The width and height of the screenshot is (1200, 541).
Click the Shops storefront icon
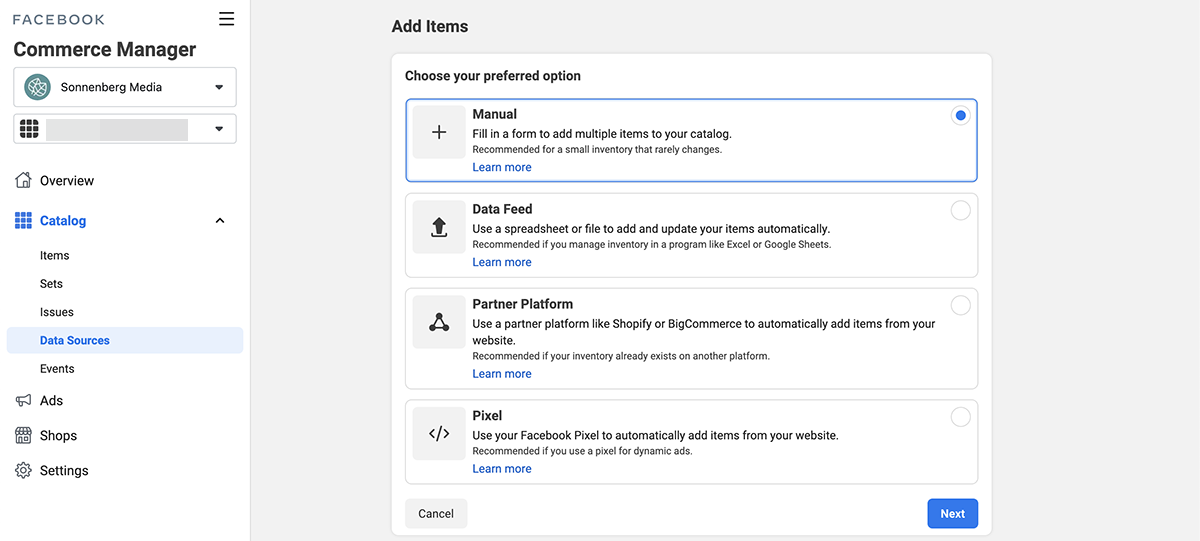point(23,436)
